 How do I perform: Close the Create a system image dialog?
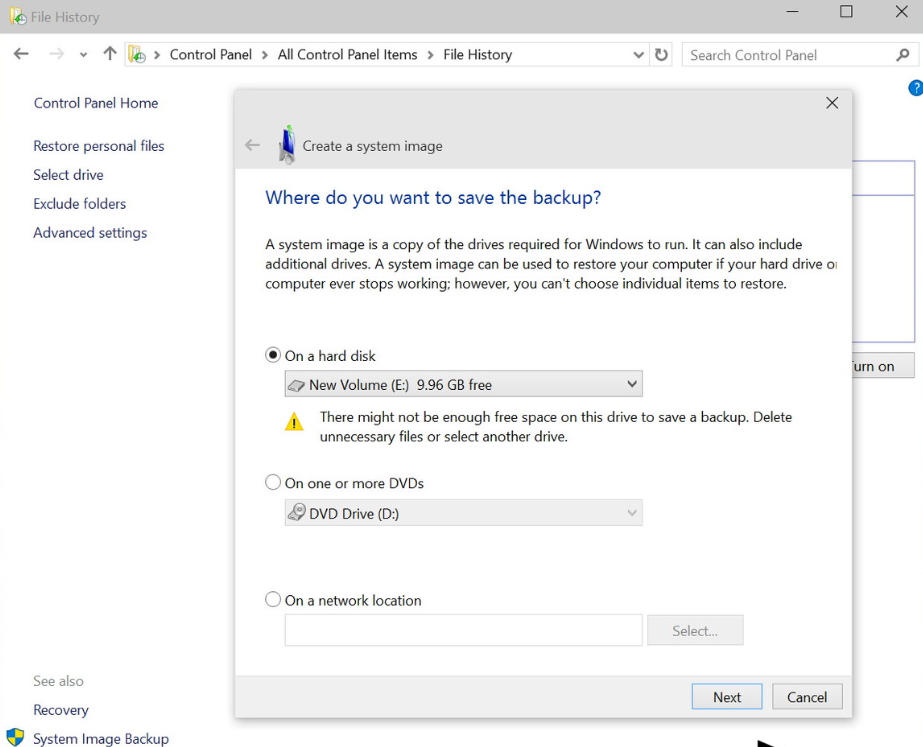[x=832, y=103]
